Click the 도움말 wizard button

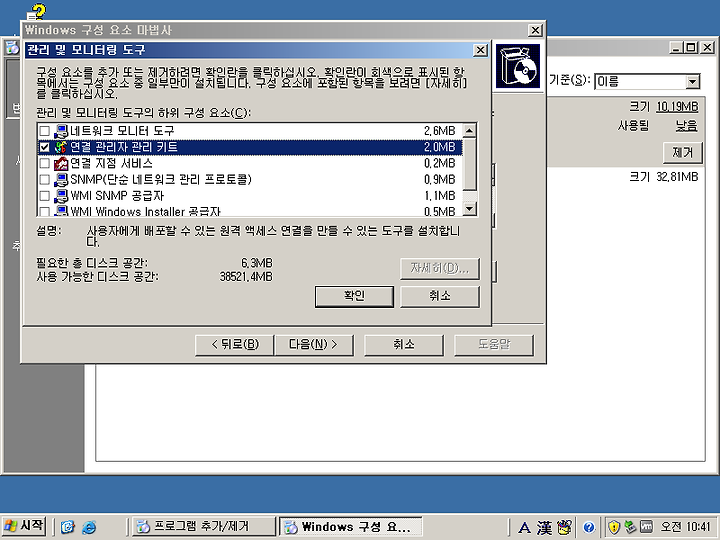494,345
